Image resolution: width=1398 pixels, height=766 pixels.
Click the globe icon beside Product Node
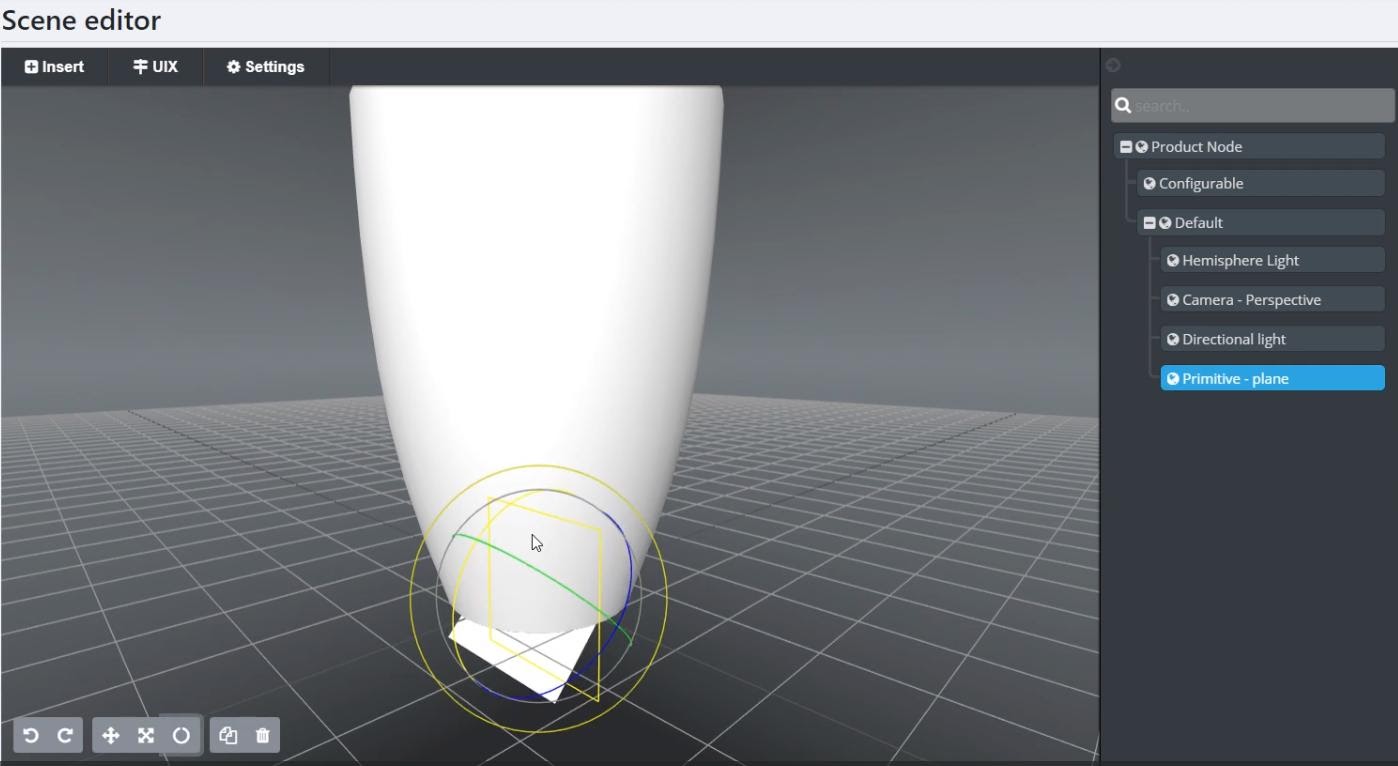click(x=1141, y=147)
